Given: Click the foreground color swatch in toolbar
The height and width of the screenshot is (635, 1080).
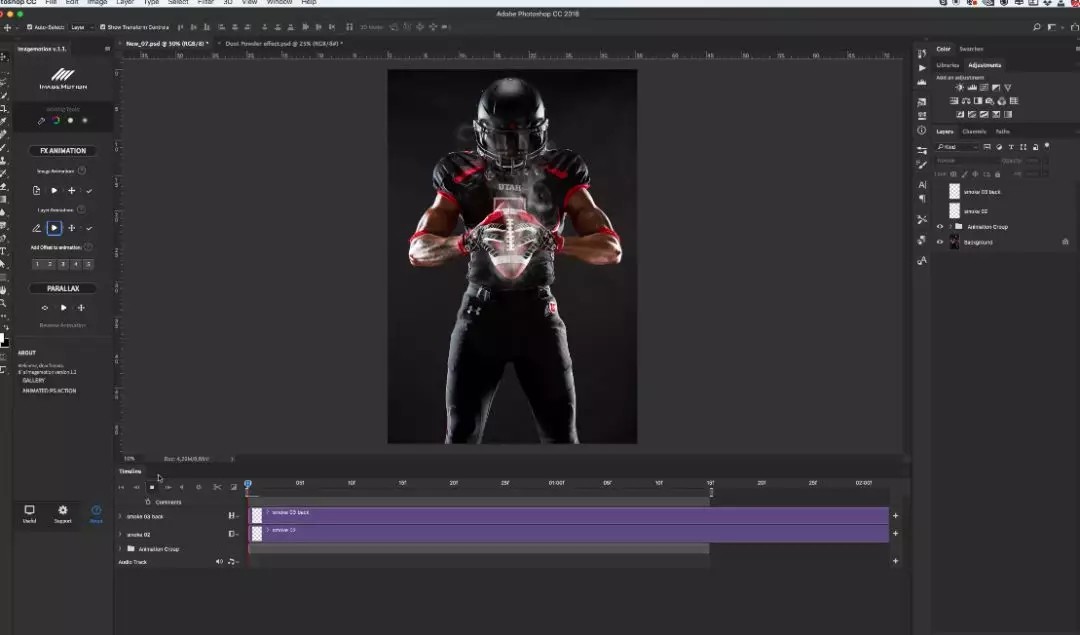Looking at the screenshot, I should [x=1, y=338].
